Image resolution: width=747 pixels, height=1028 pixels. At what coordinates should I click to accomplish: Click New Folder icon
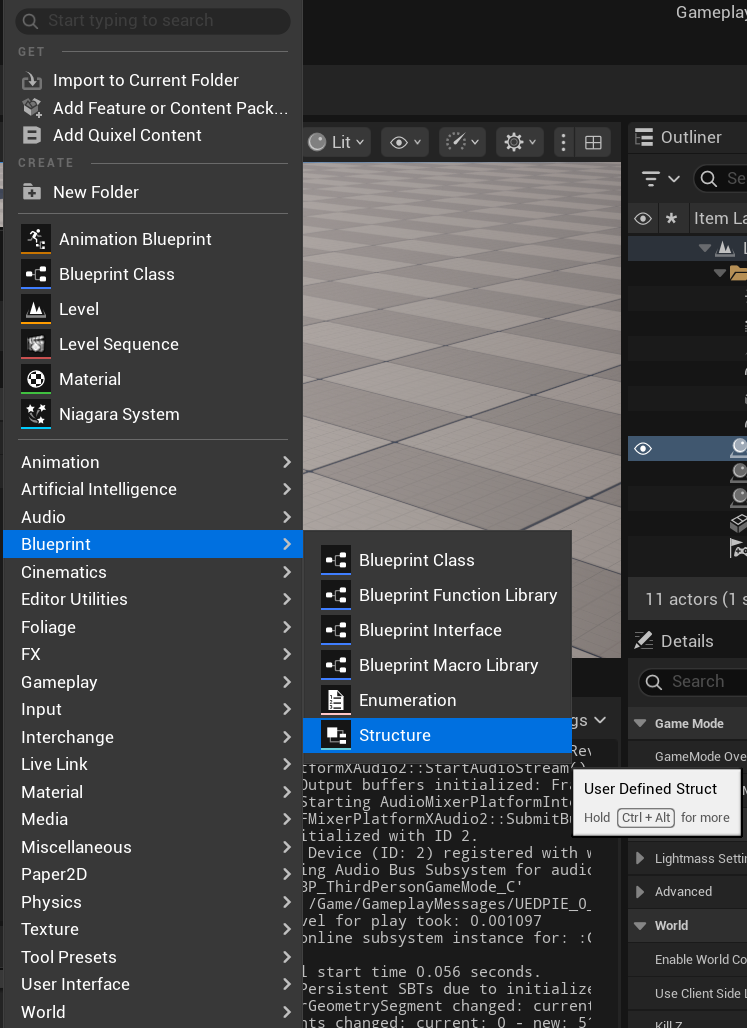pyautogui.click(x=31, y=192)
